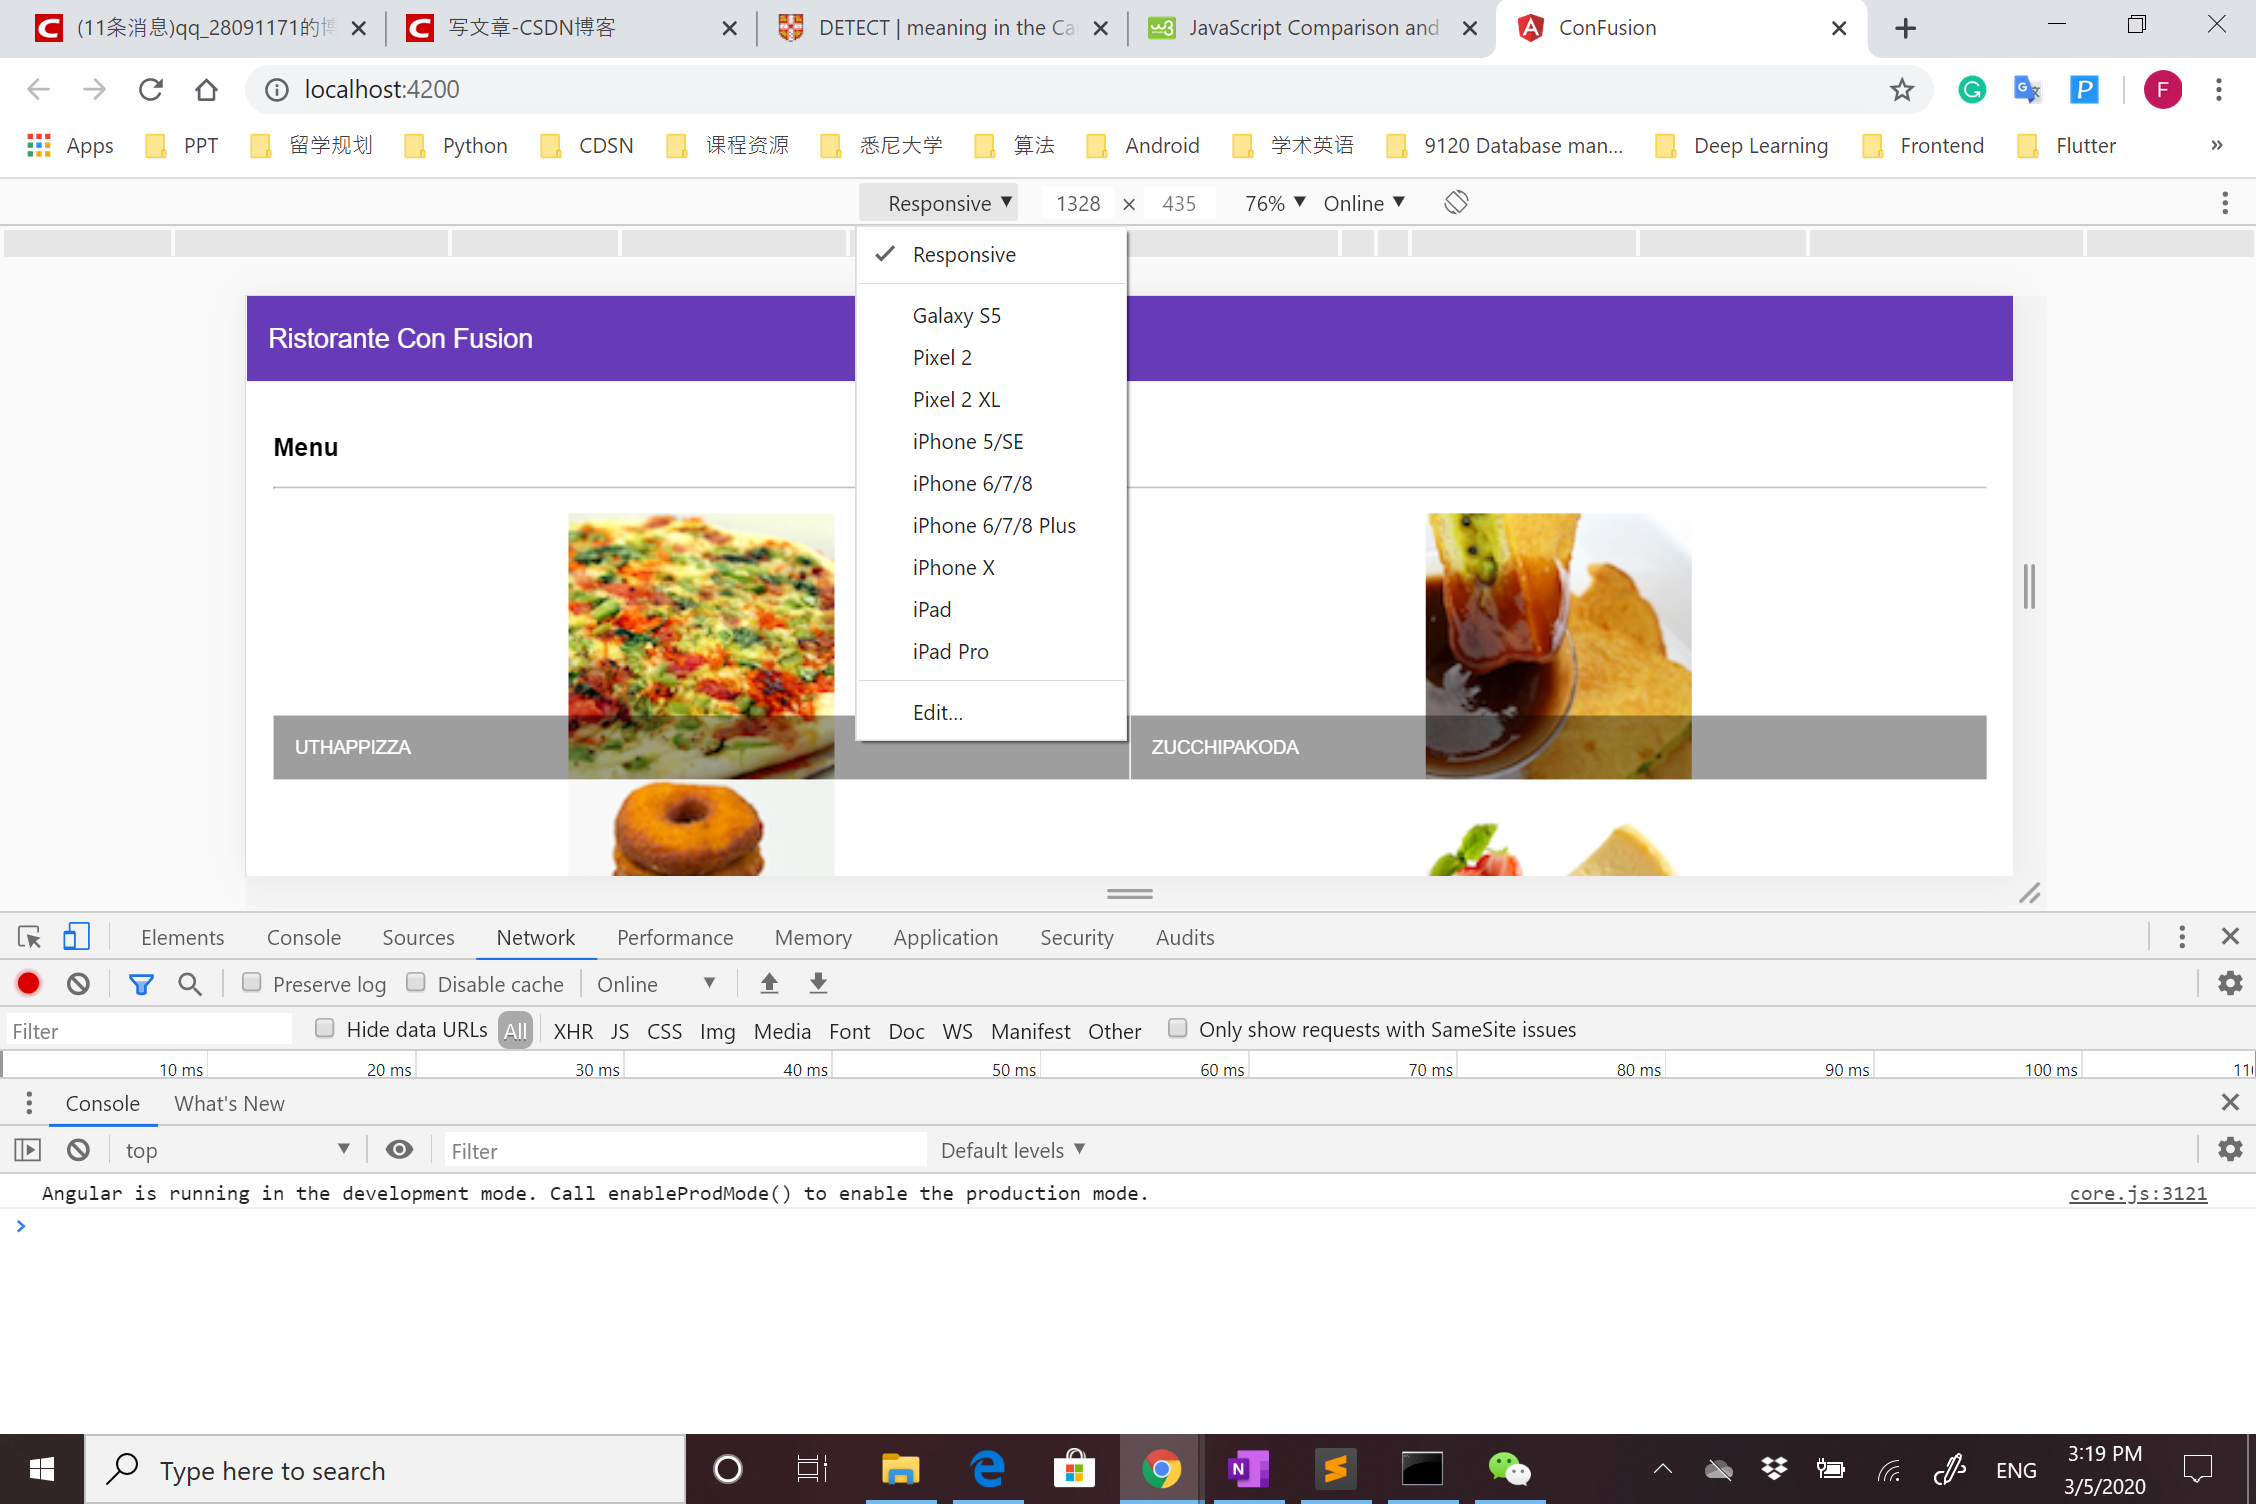Click the rotate device orientation icon
The width and height of the screenshot is (2256, 1504).
click(1456, 203)
